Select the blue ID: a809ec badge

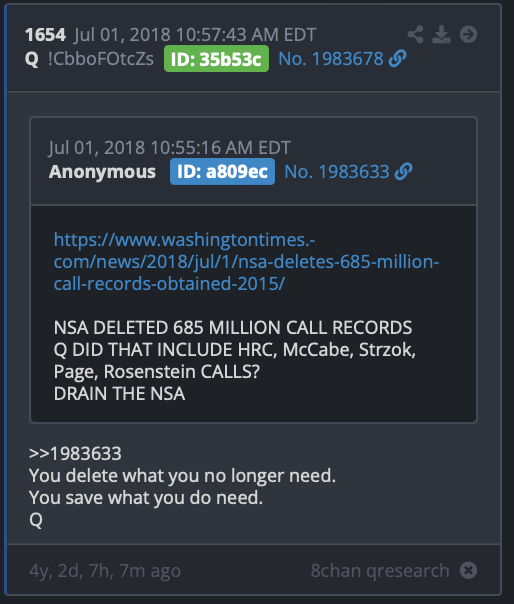click(x=222, y=171)
